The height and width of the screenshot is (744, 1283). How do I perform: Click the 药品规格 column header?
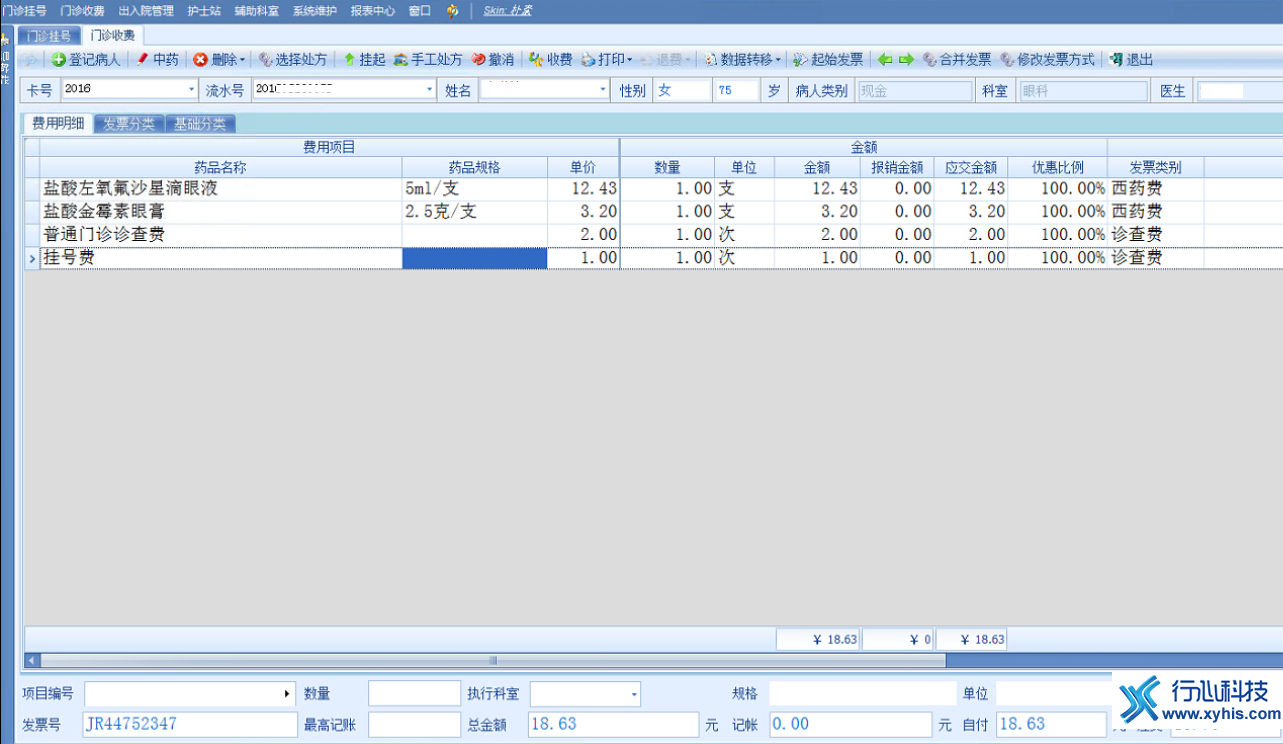(475, 167)
